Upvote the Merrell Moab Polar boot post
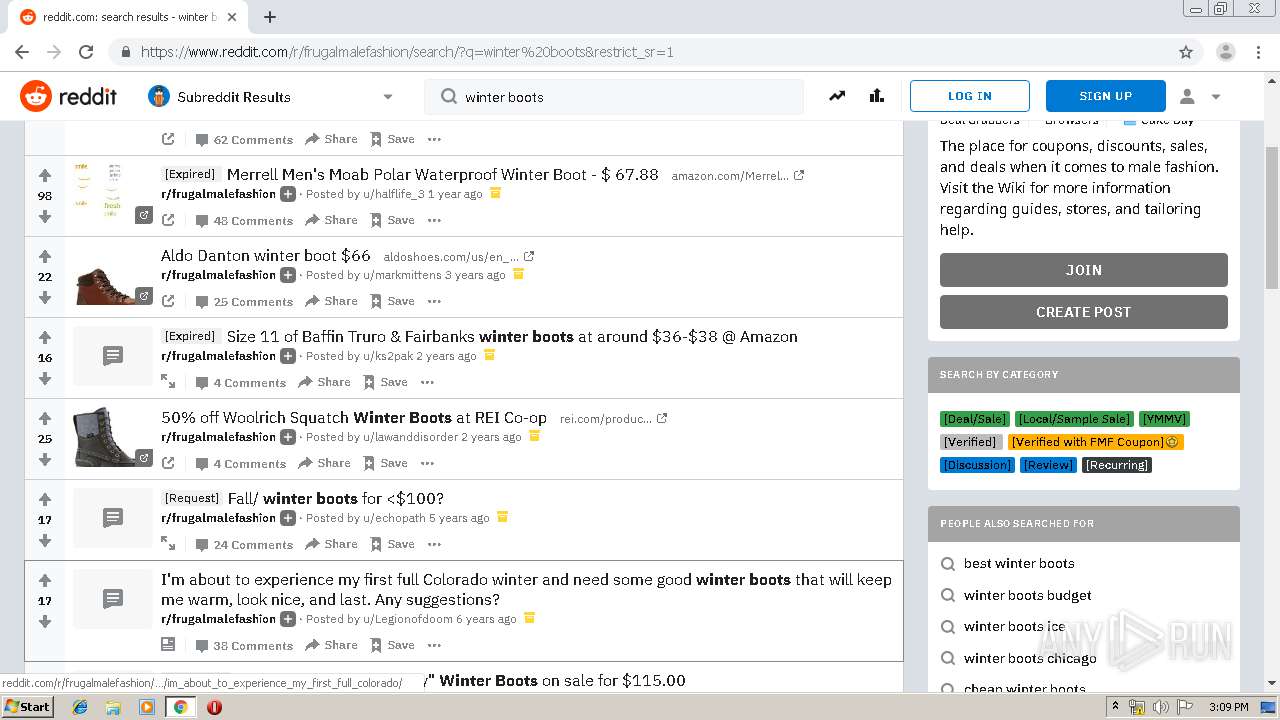Image resolution: width=1280 pixels, height=720 pixels. click(x=45, y=176)
